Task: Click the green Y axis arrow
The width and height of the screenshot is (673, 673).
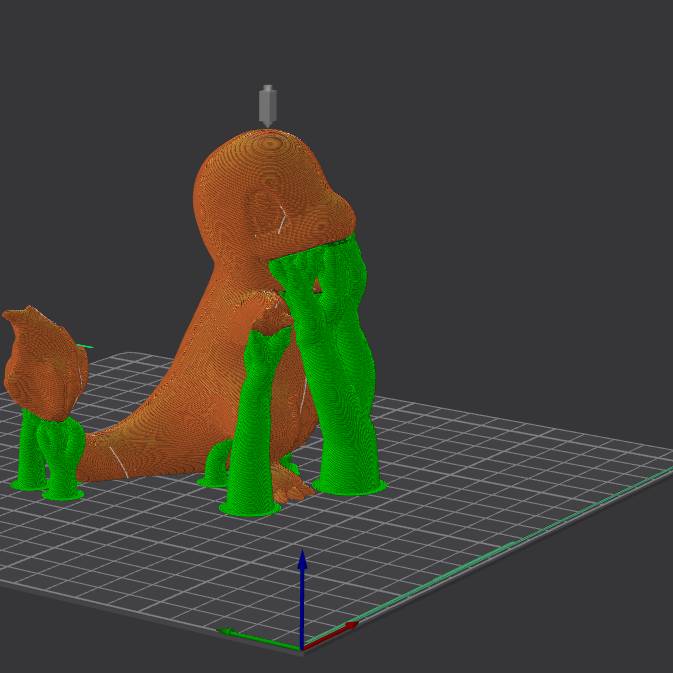Action: [258, 639]
